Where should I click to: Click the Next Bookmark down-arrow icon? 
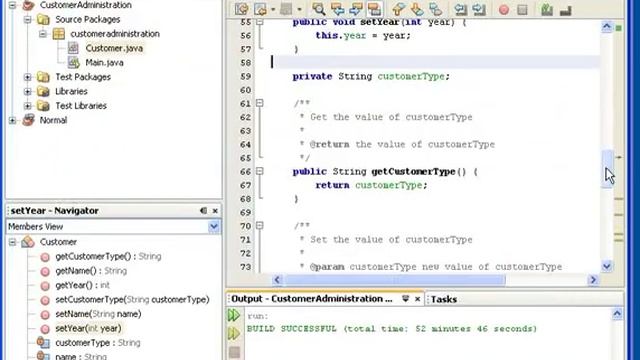pos(417,9)
